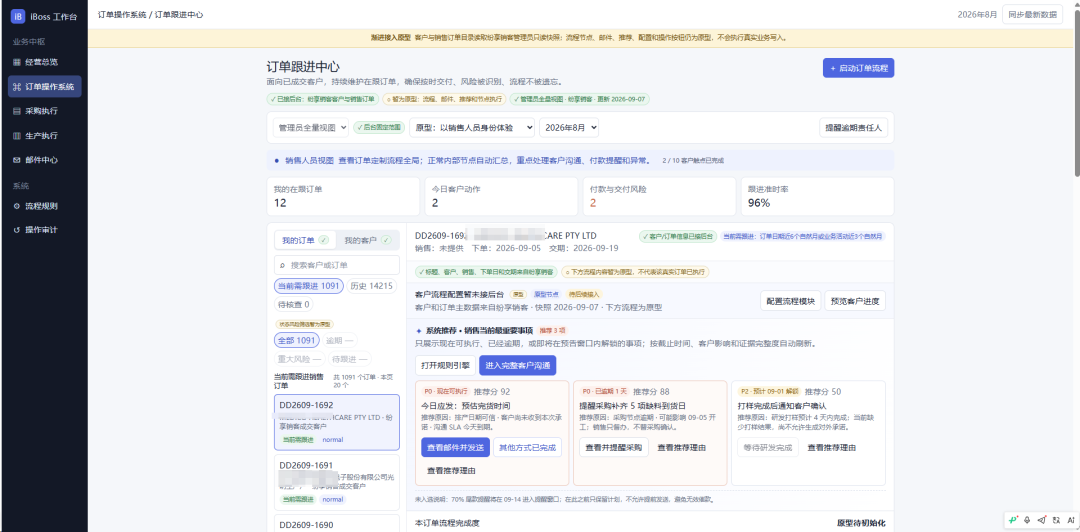This screenshot has width=1080, height=532.
Task: Open 操作审计 in the sidebar
Action: [x=44, y=230]
